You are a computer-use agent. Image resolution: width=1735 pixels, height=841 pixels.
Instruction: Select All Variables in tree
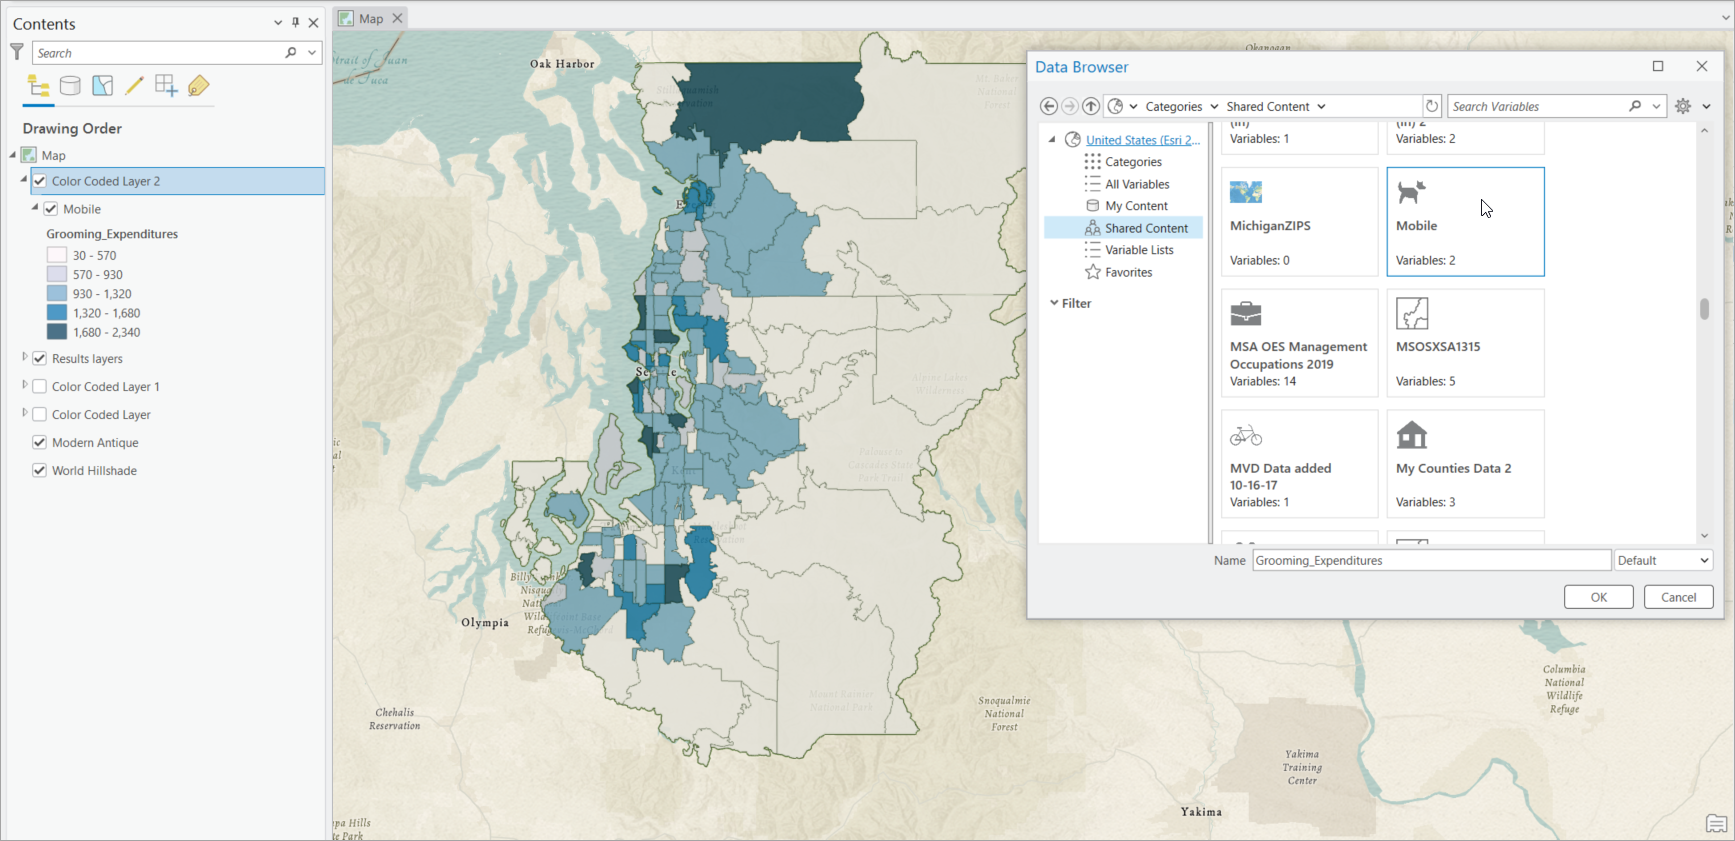point(1137,184)
